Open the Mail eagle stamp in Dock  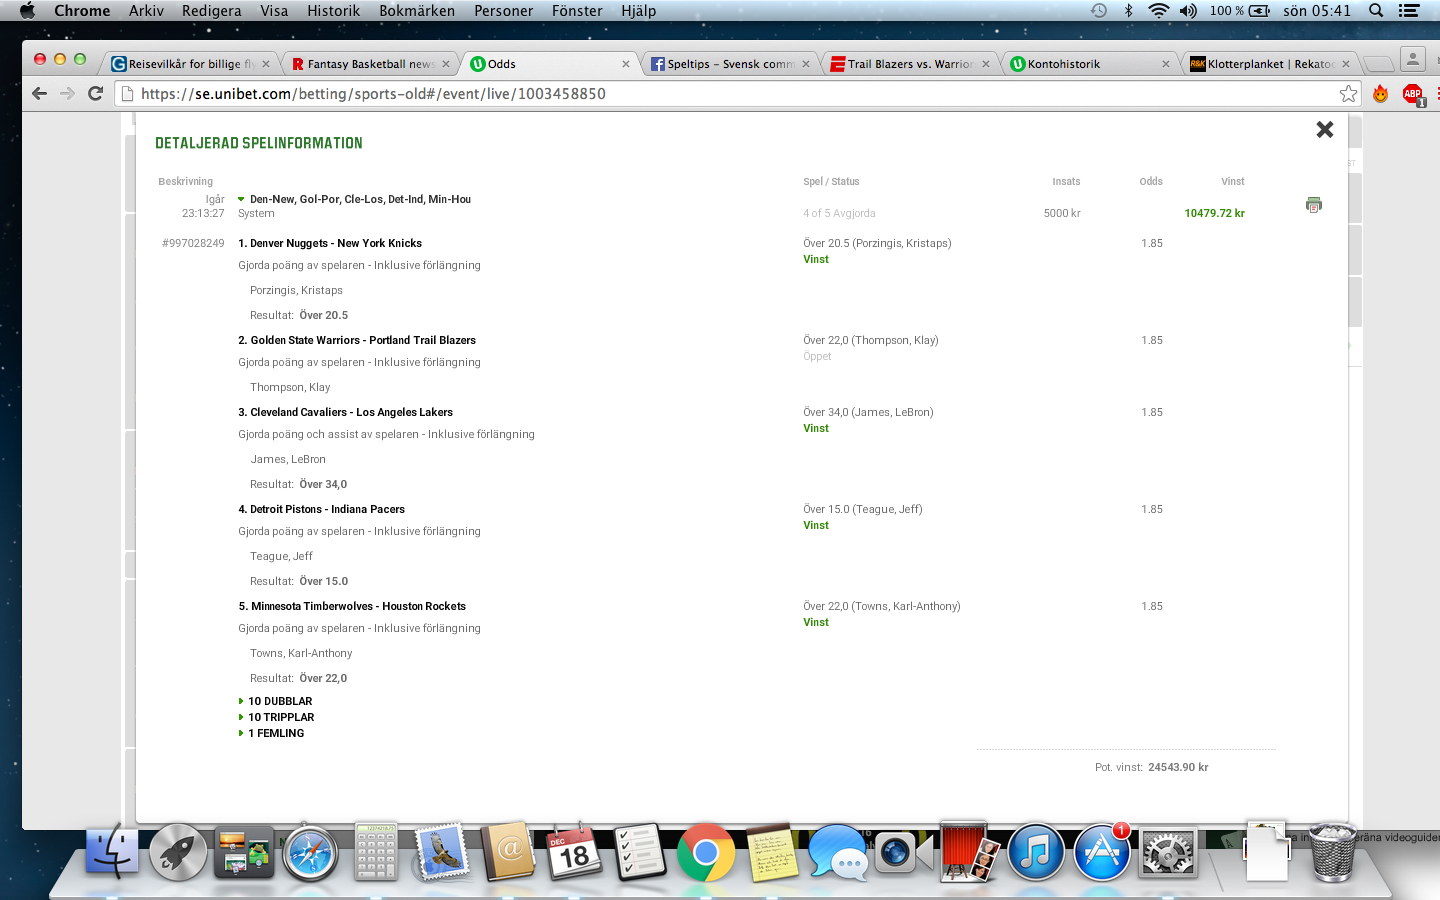click(441, 852)
